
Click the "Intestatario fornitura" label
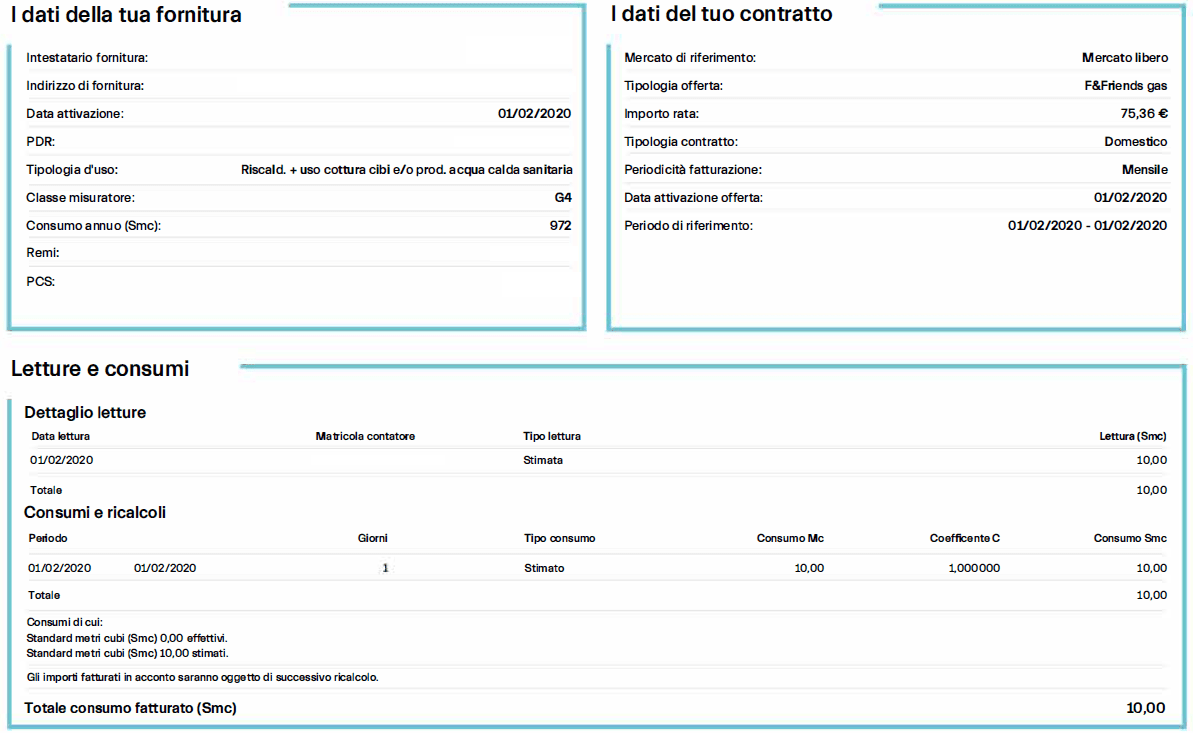(87, 58)
